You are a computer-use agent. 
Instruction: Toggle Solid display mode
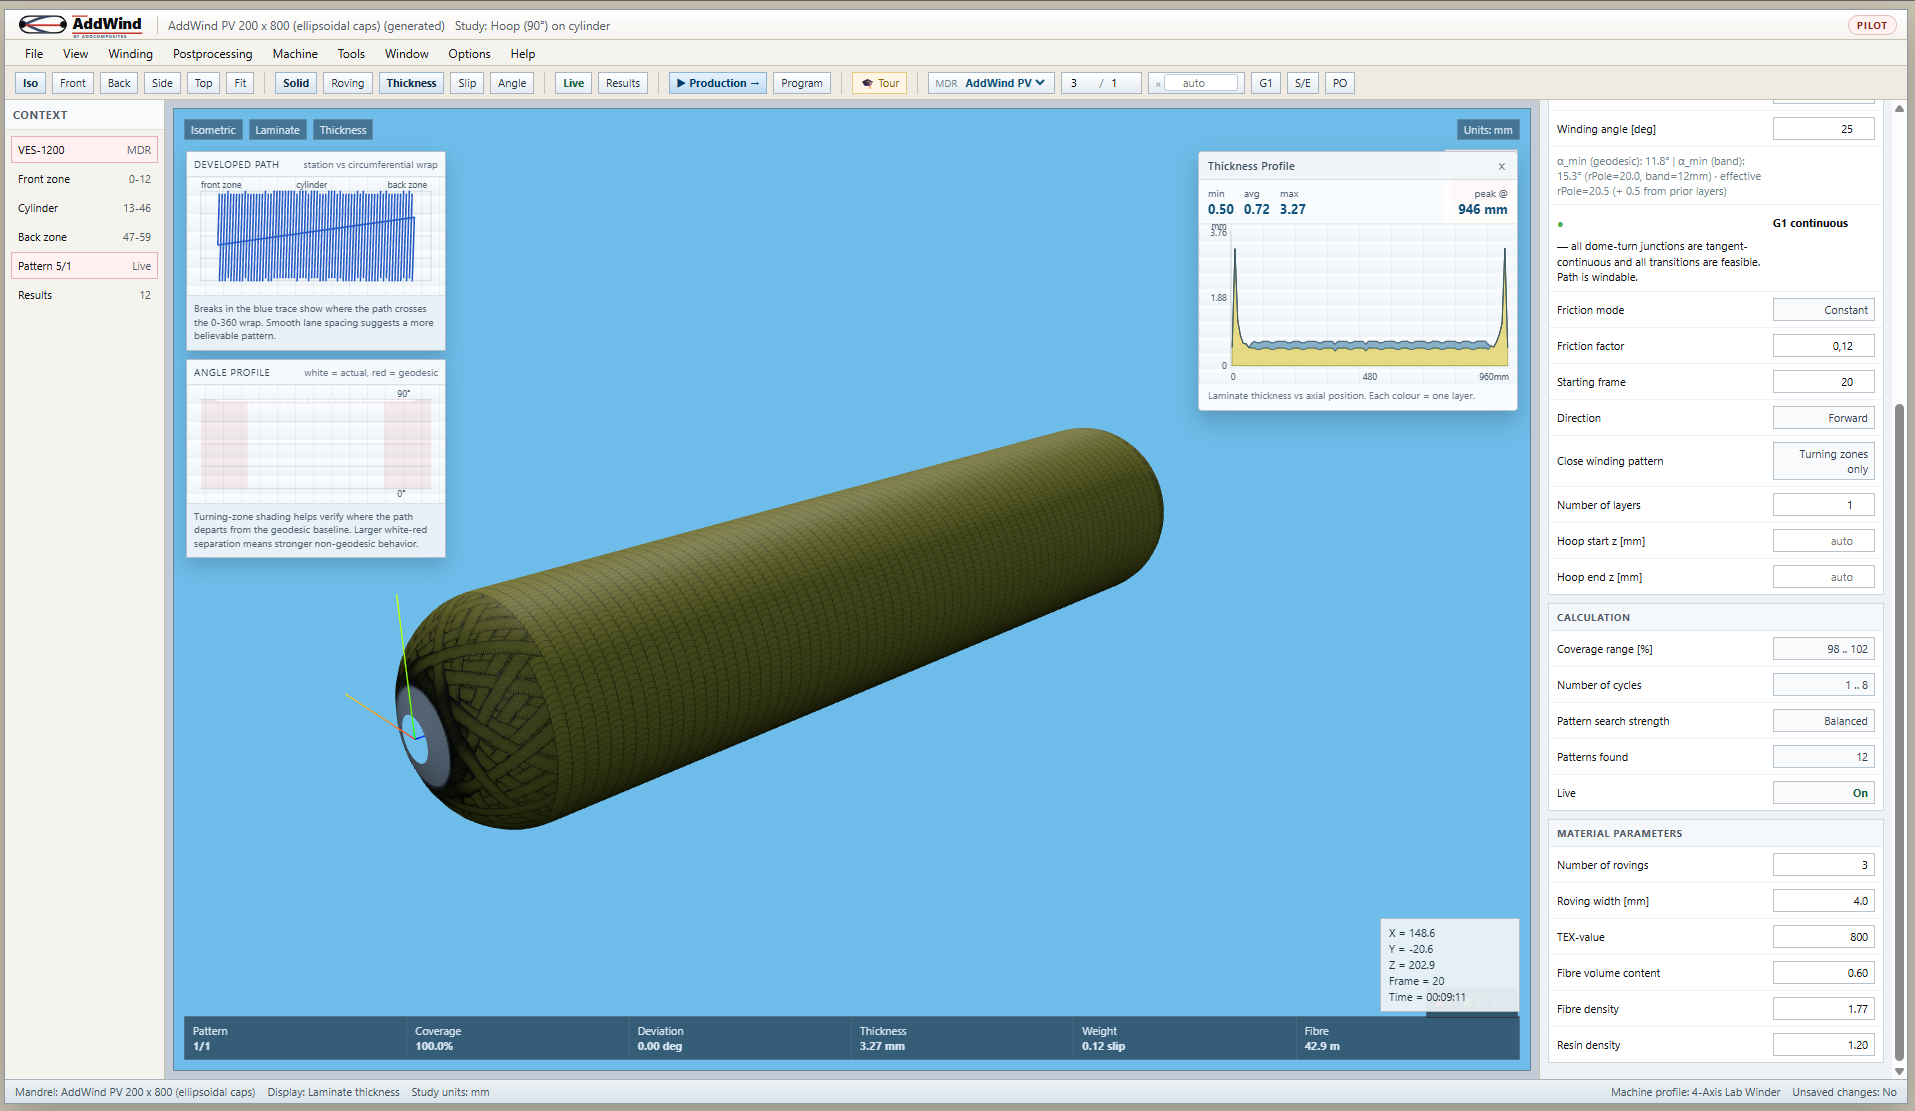[296, 83]
